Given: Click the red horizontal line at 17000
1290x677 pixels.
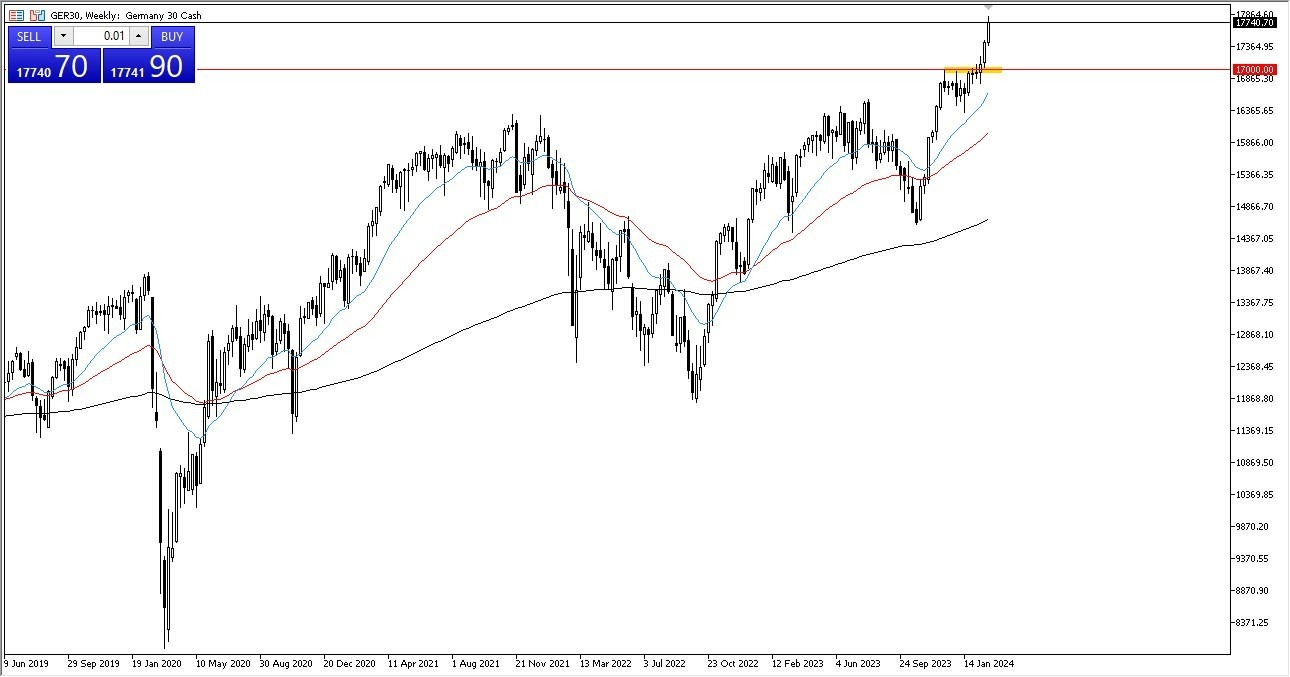Looking at the screenshot, I should (600, 69).
